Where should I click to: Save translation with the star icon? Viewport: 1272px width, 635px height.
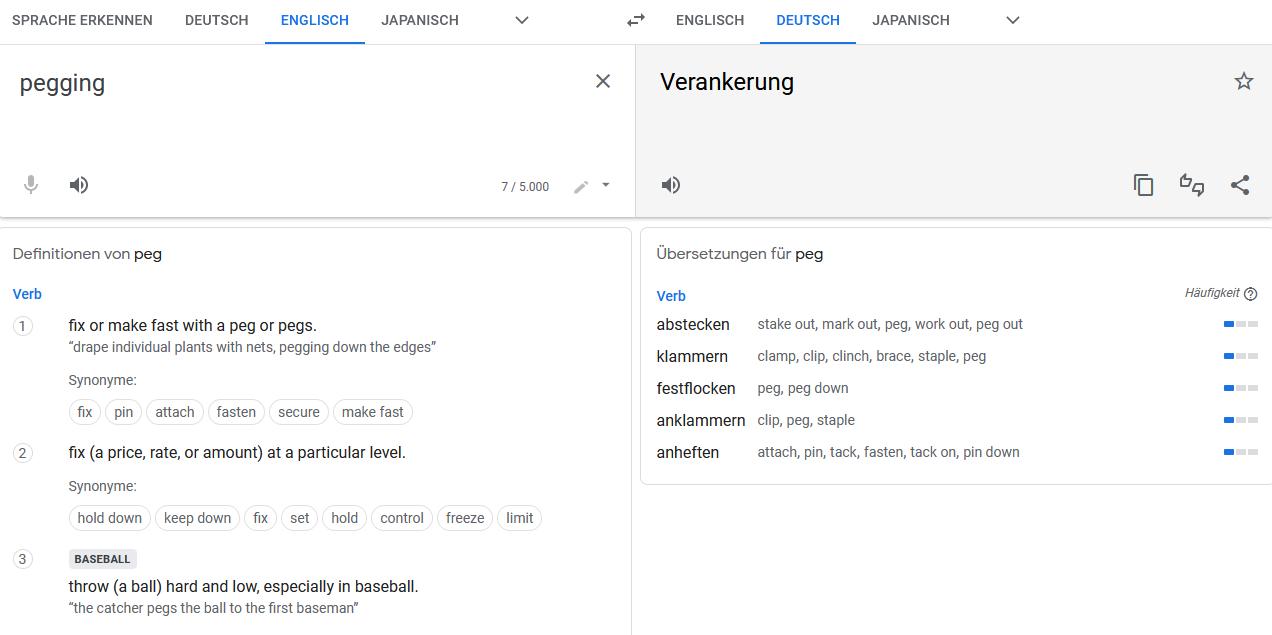[1243, 82]
